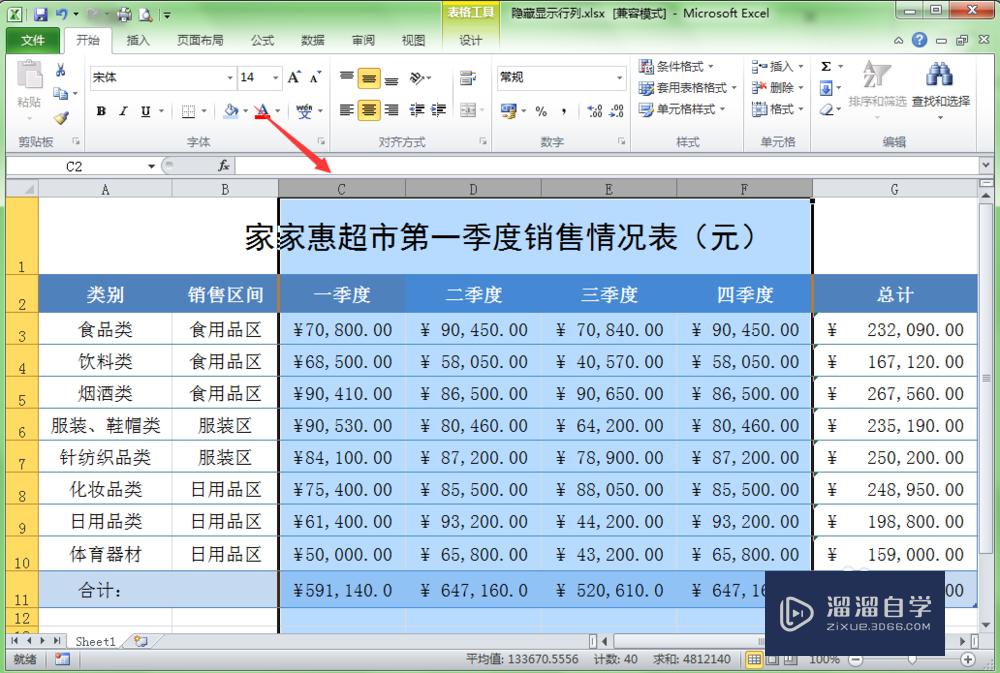Open the Font name dropdown
Viewport: 1000px width, 673px height.
click(x=160, y=78)
